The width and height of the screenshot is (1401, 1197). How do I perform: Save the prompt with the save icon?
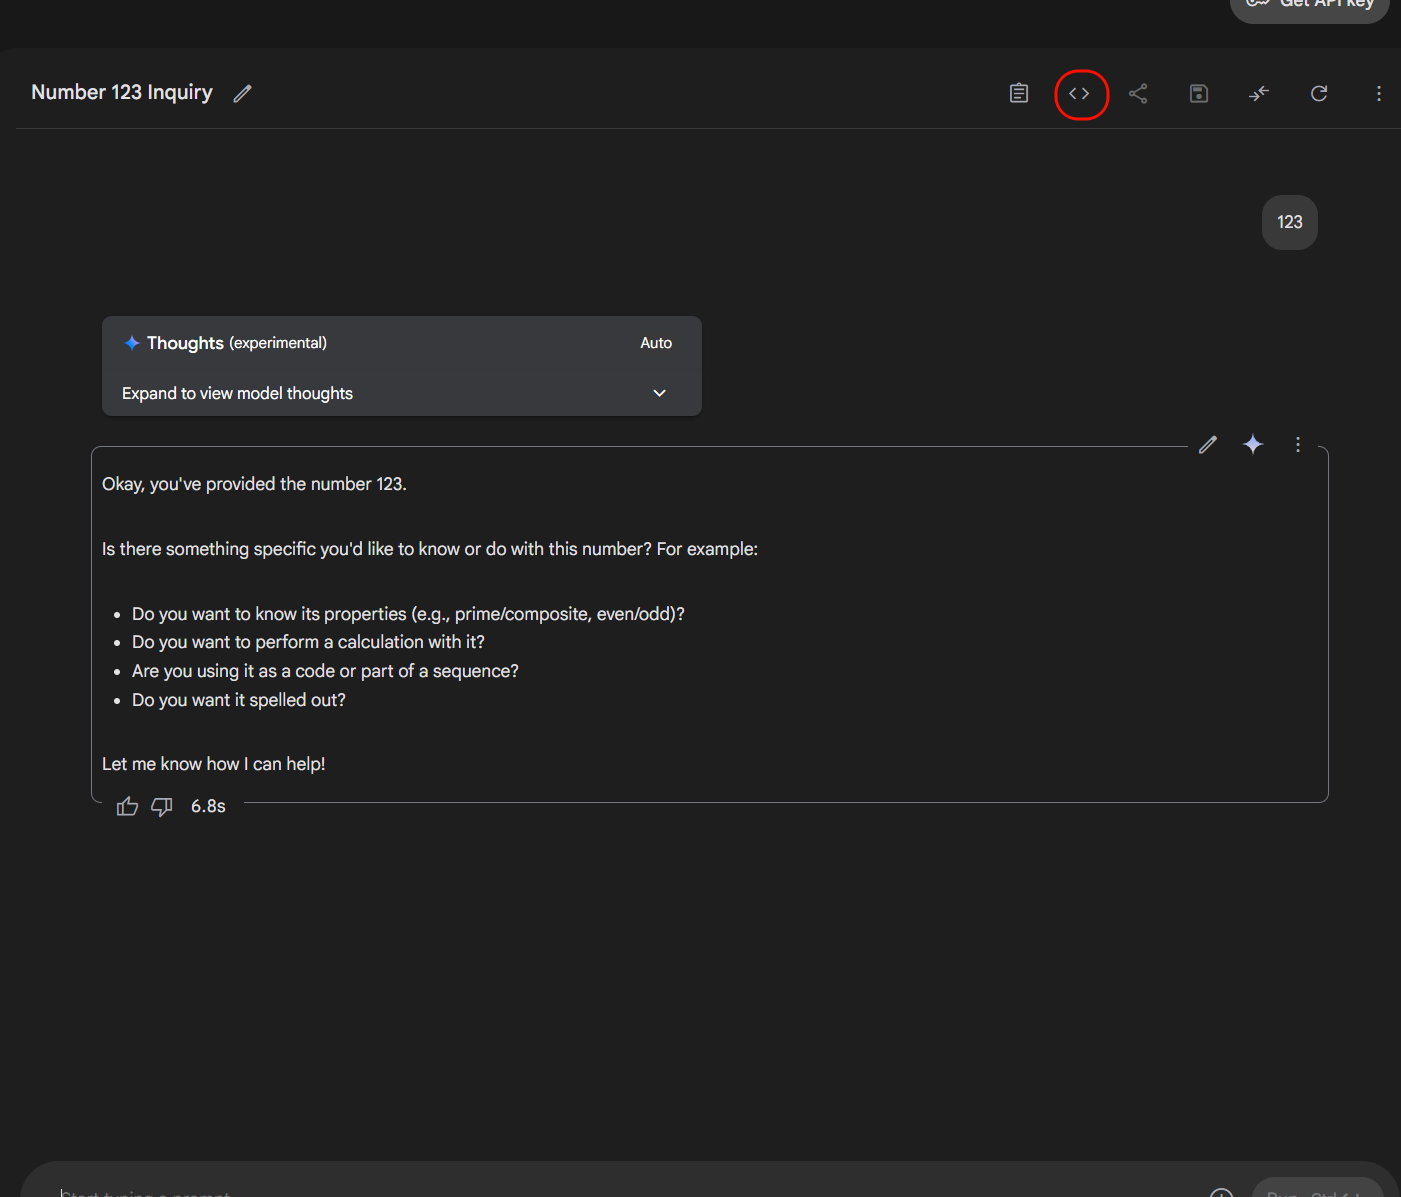[1198, 93]
